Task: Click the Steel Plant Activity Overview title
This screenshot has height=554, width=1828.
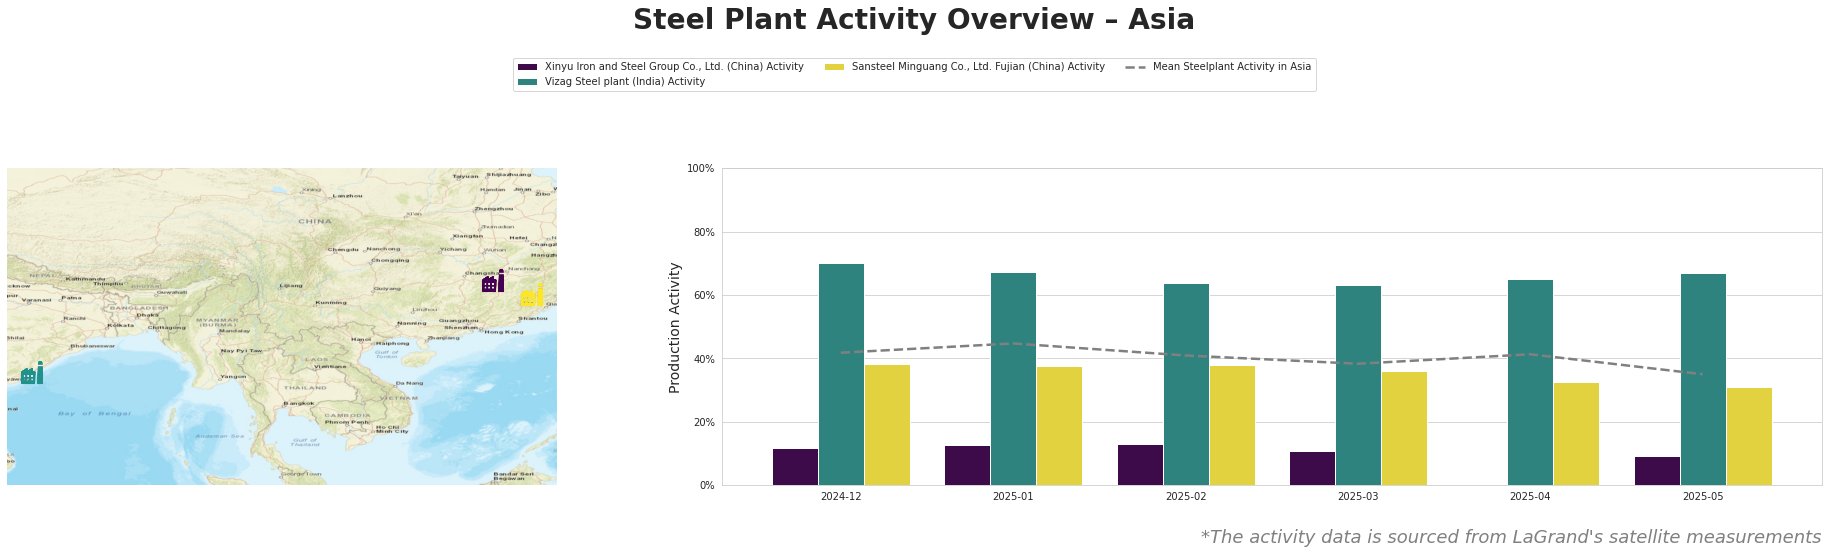Action: pyautogui.click(x=914, y=20)
